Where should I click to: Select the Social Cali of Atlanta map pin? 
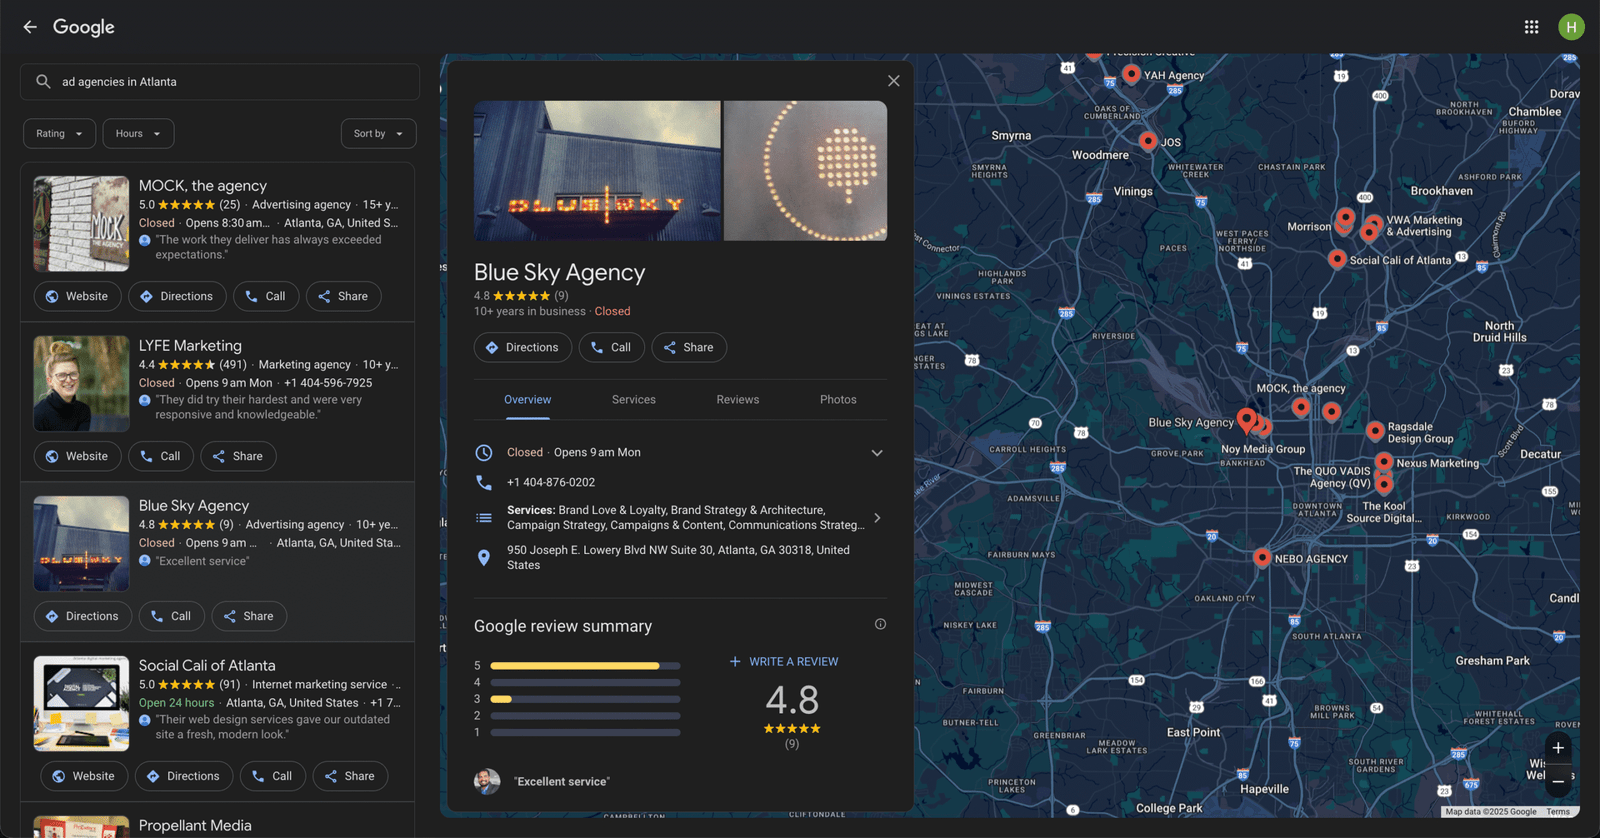point(1337,259)
